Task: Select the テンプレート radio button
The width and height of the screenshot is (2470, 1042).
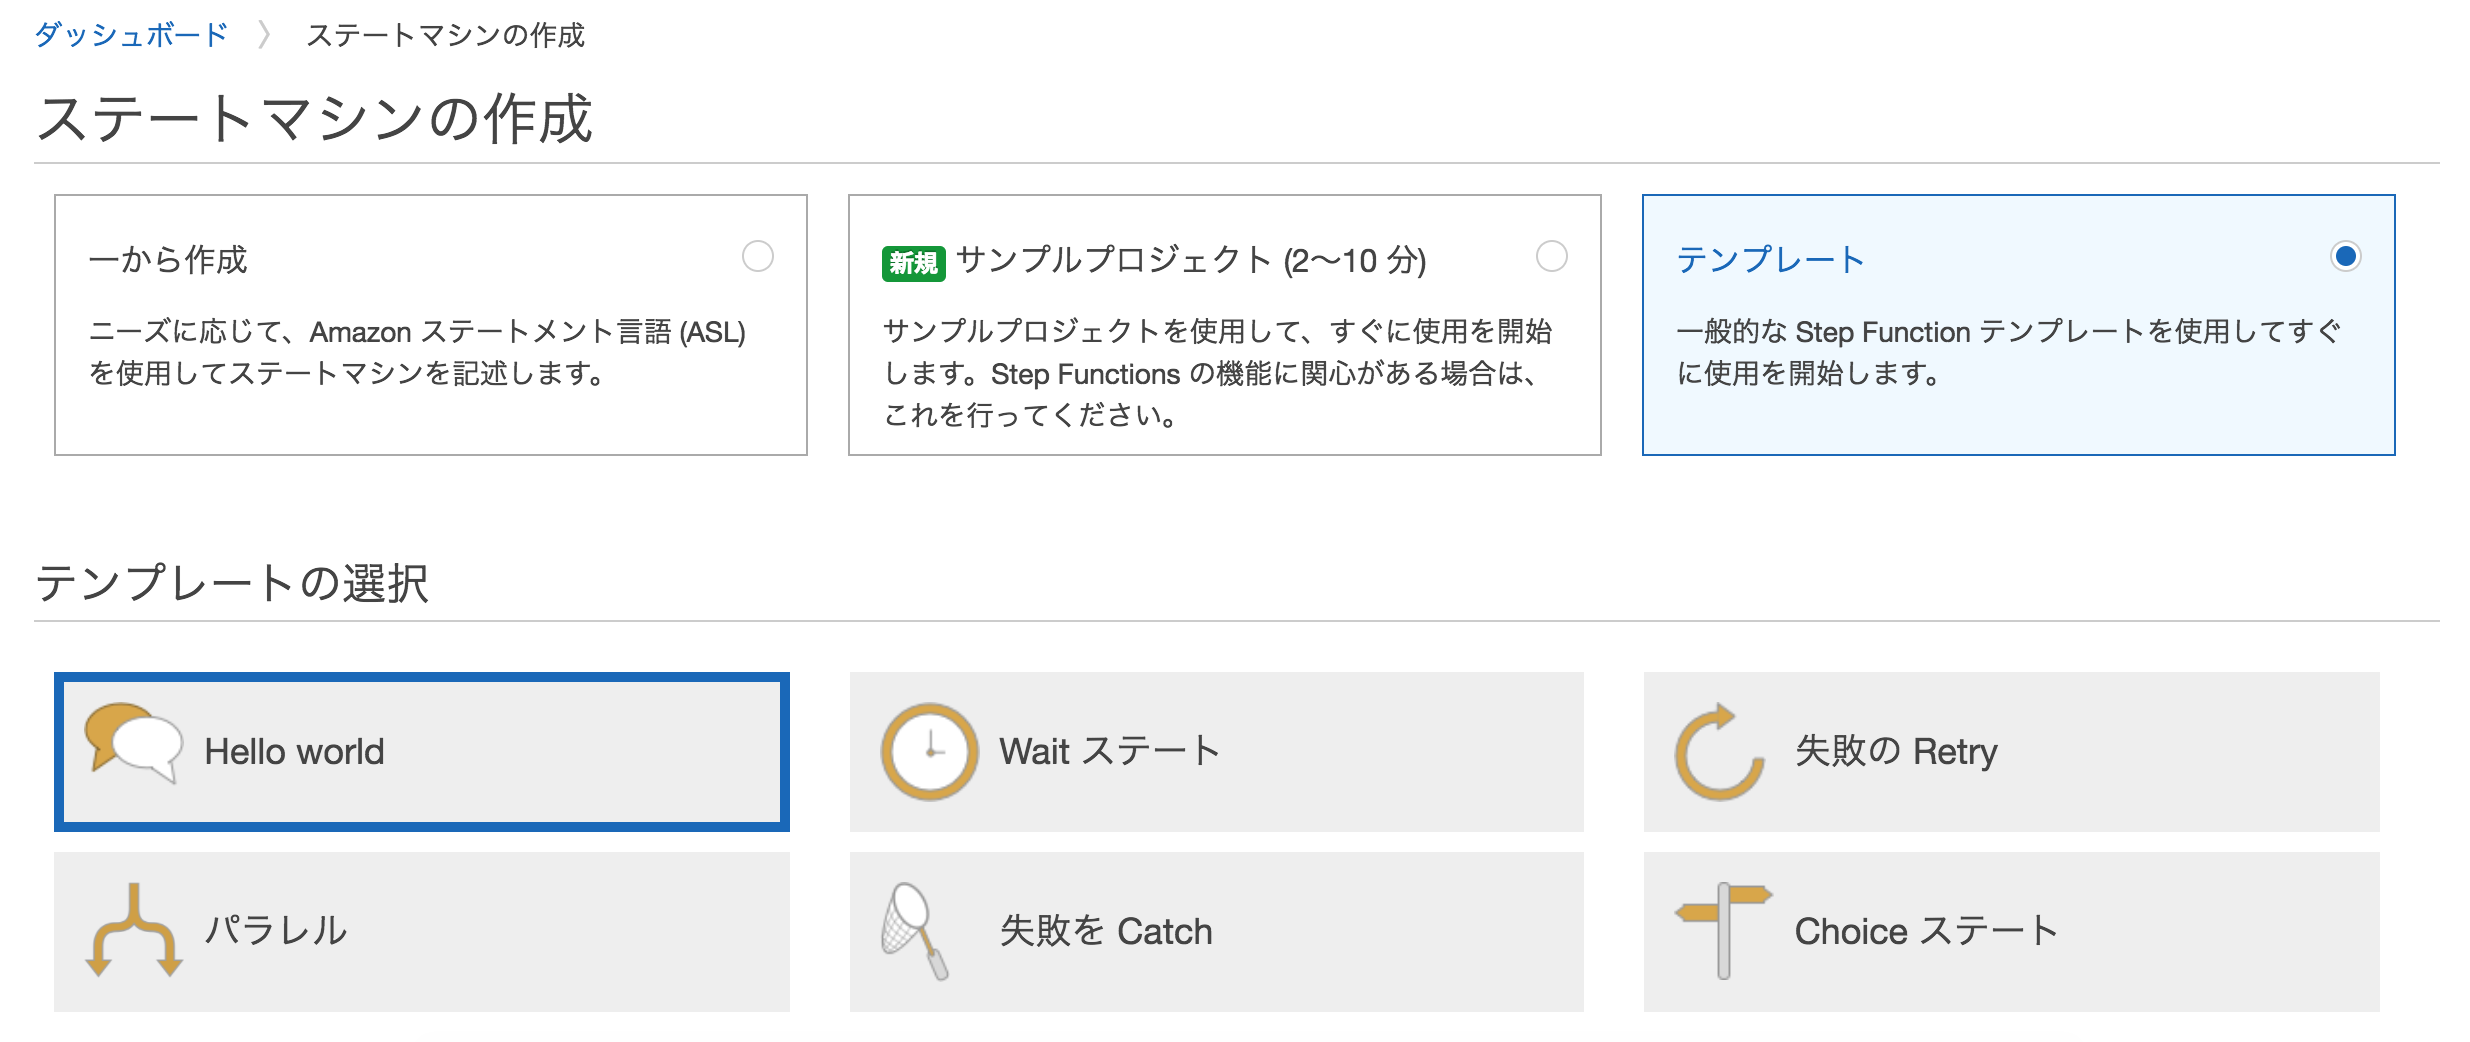Action: click(2346, 257)
